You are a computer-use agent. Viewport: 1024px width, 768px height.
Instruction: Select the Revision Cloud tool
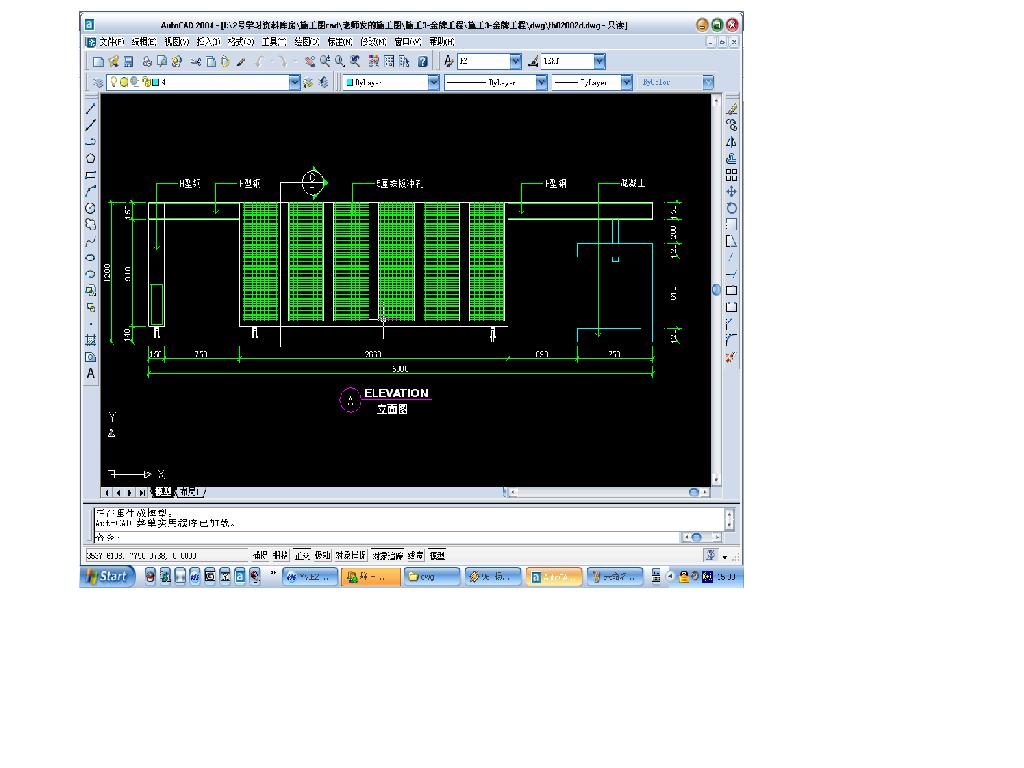click(91, 224)
